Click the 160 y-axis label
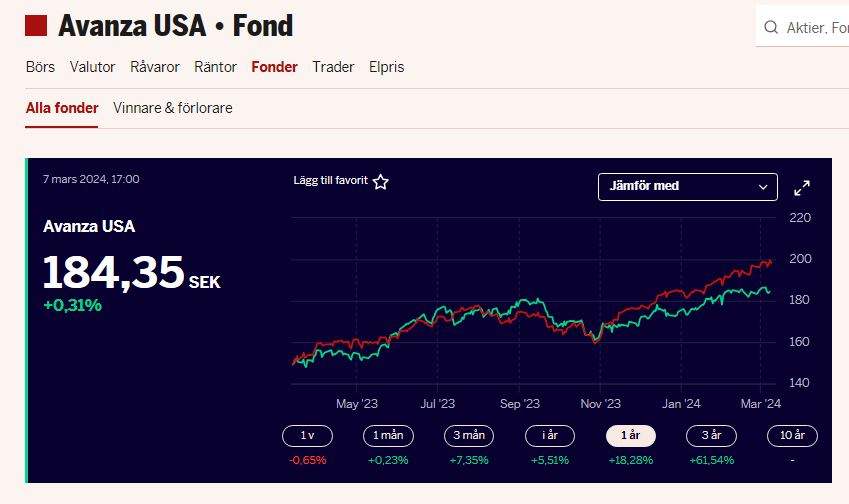 (799, 342)
